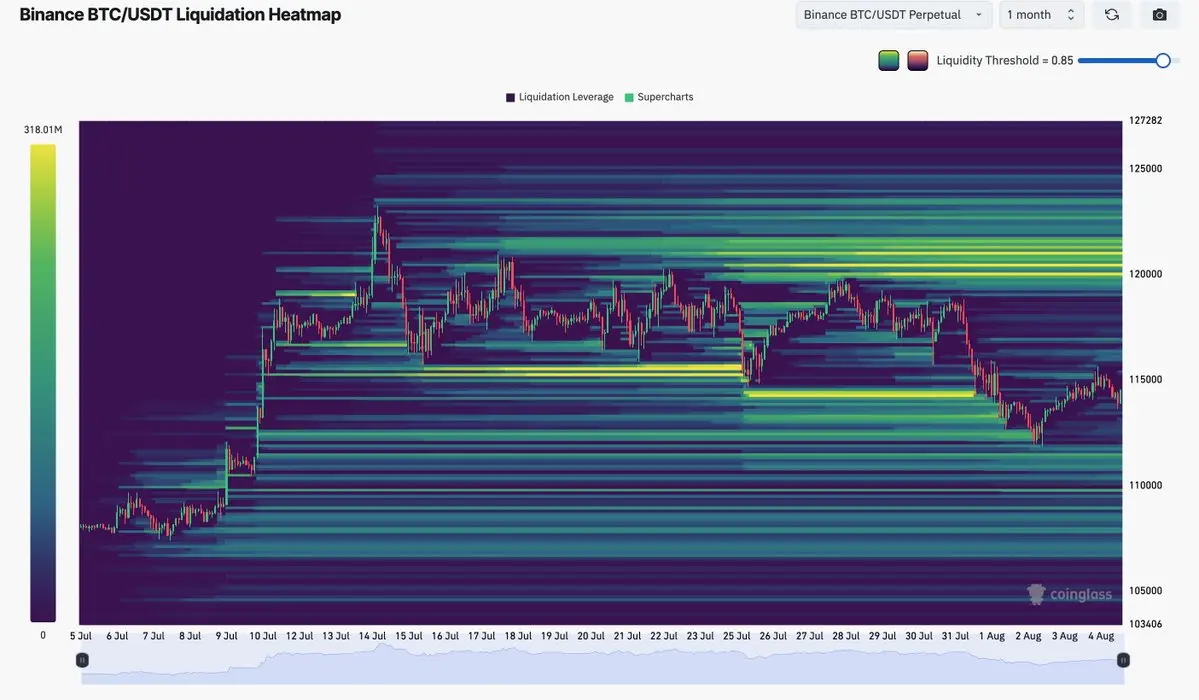Click the 5 Jul date label

pos(80,636)
